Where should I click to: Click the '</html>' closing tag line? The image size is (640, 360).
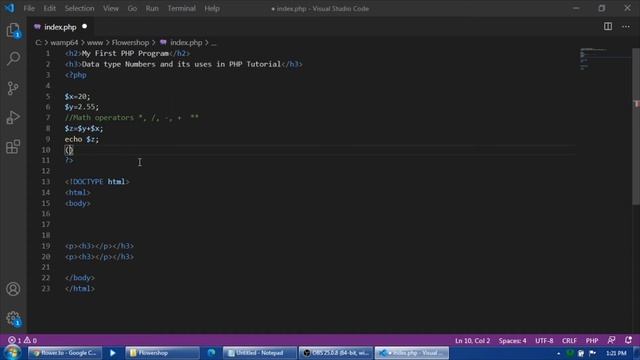80,289
